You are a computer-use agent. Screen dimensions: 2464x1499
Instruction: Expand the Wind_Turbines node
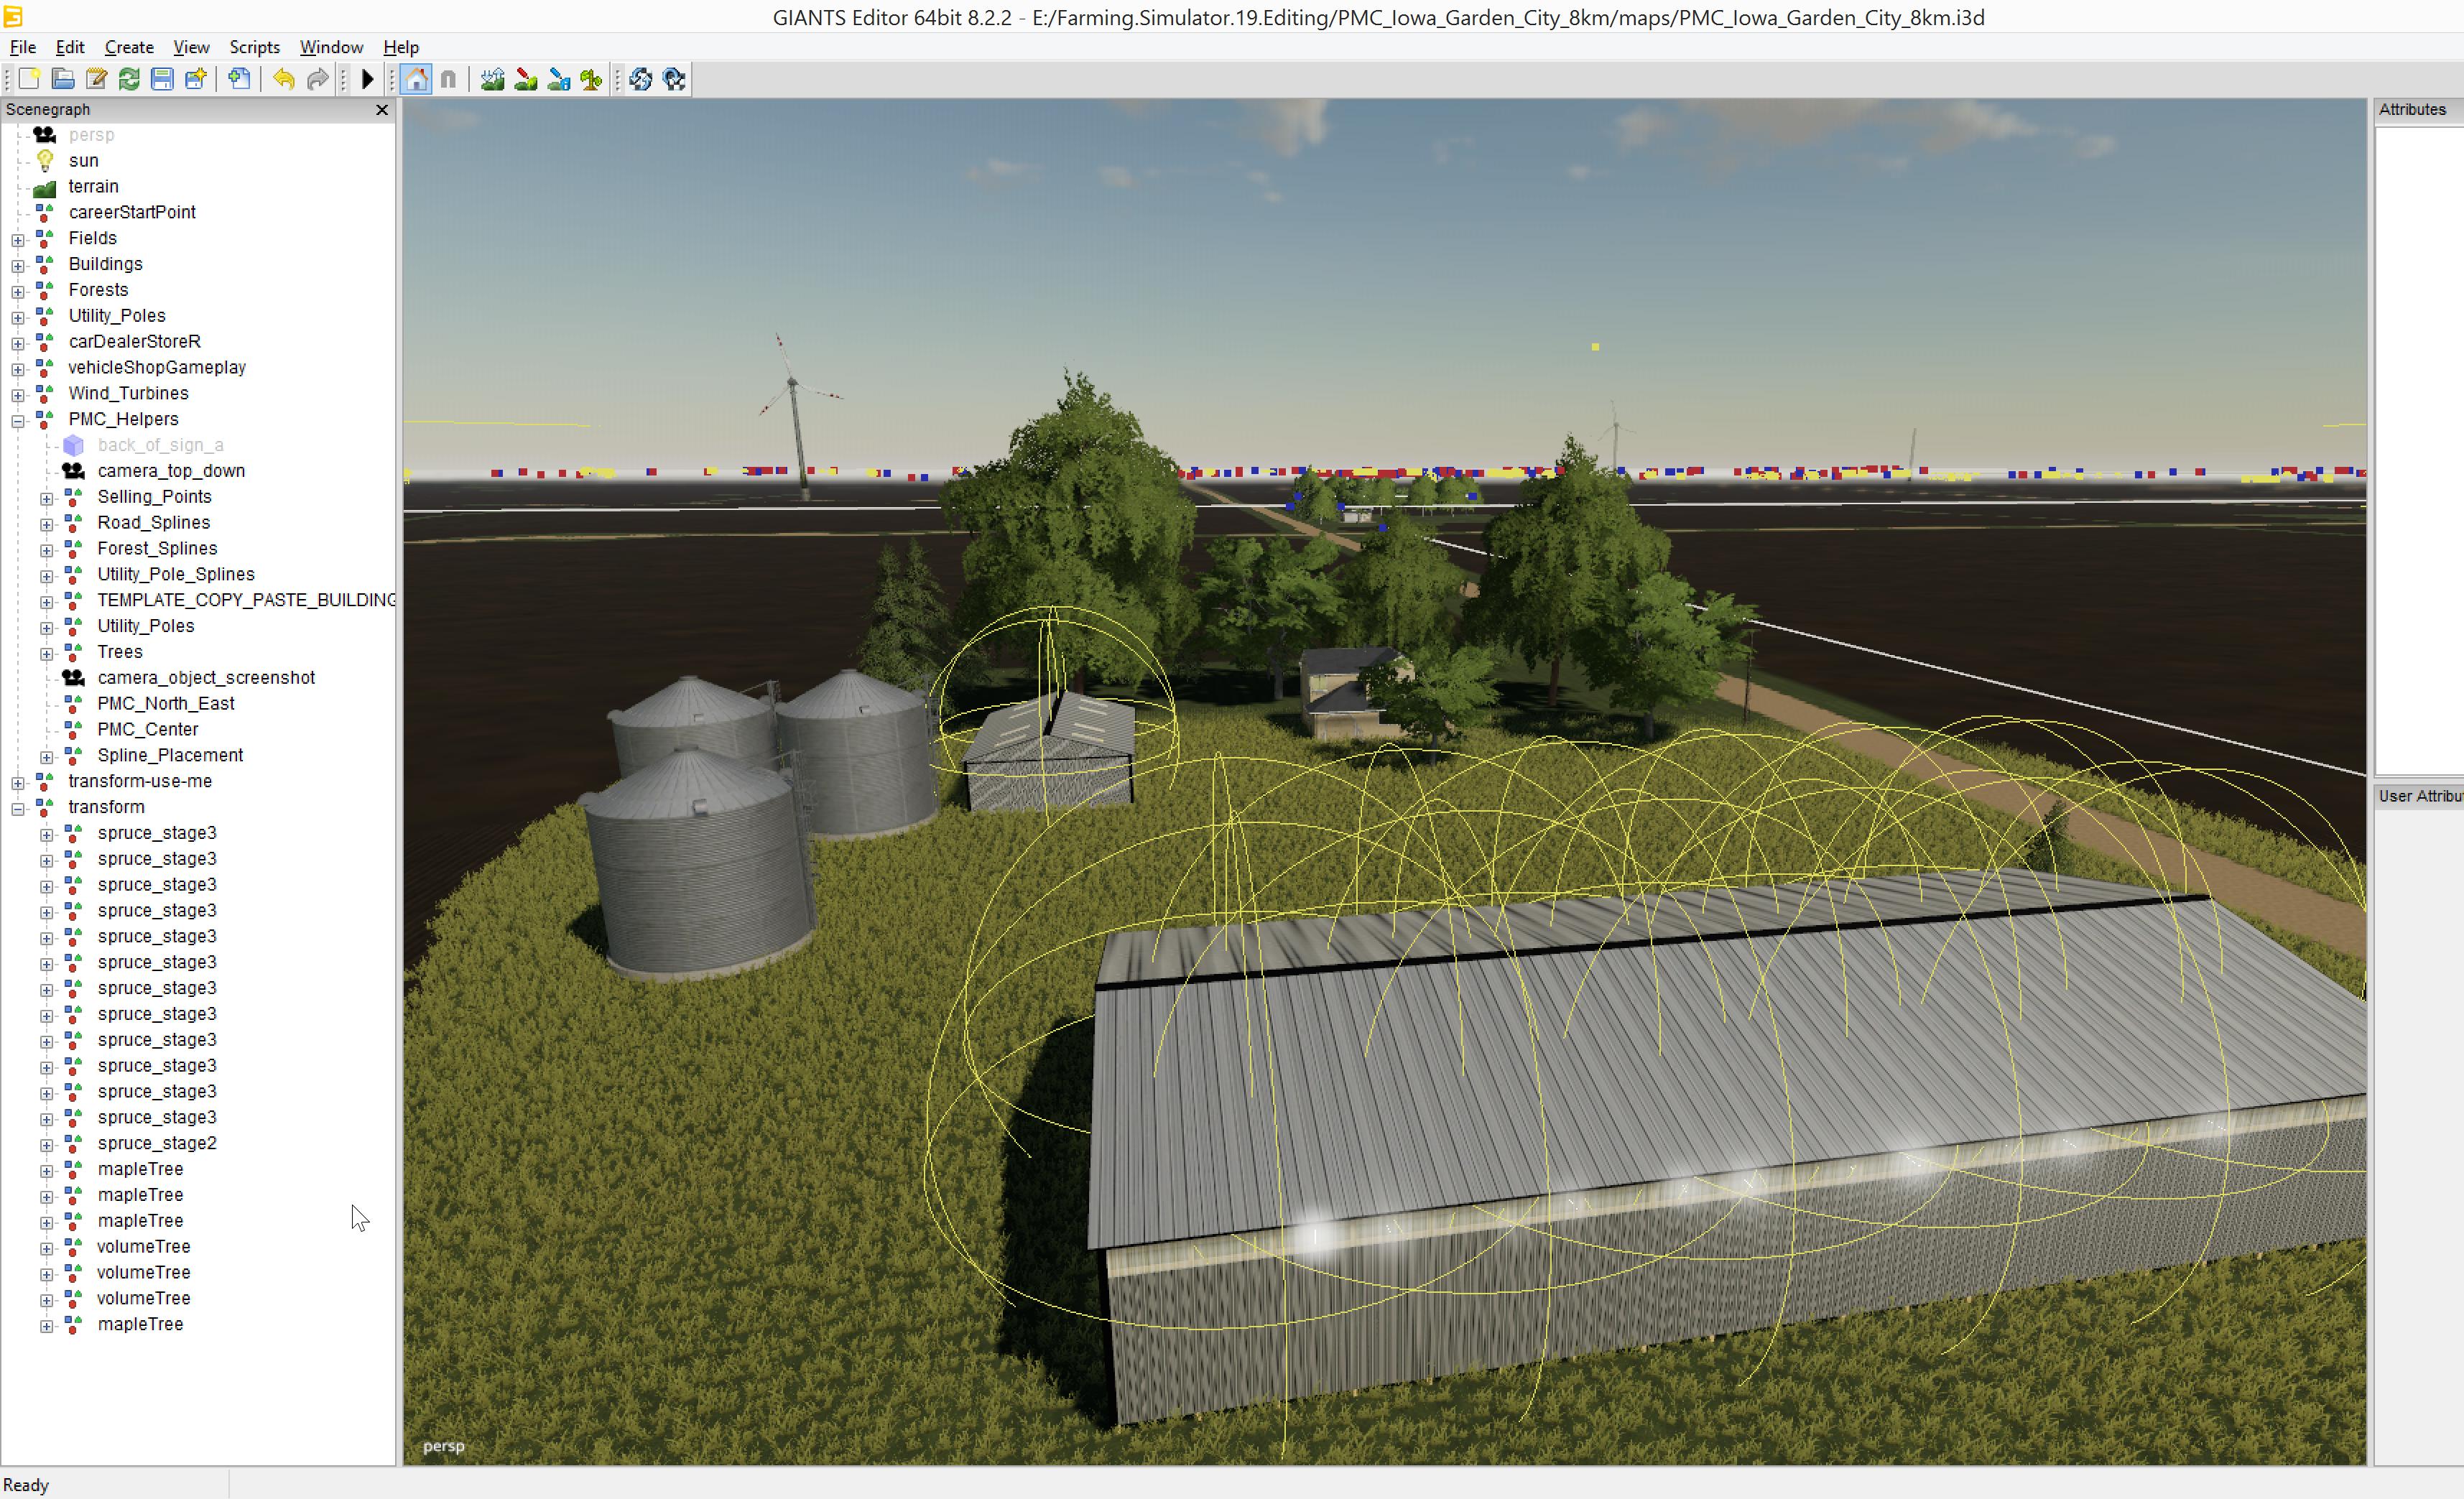18,395
